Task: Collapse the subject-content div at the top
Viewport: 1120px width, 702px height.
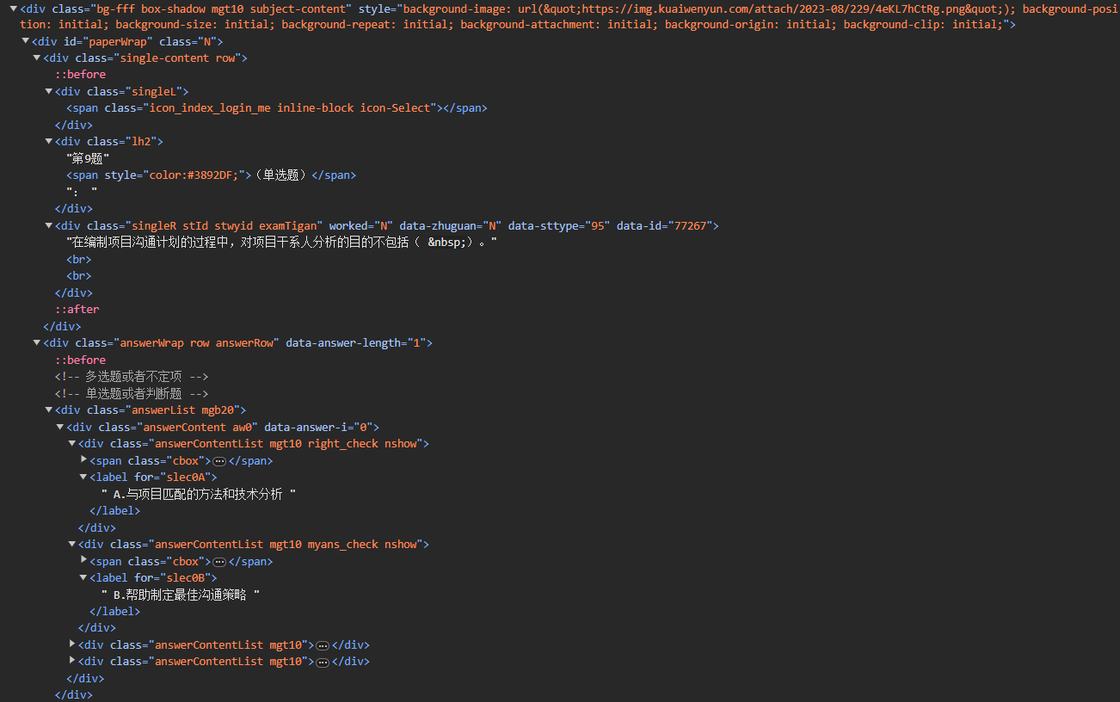Action: click(x=13, y=9)
